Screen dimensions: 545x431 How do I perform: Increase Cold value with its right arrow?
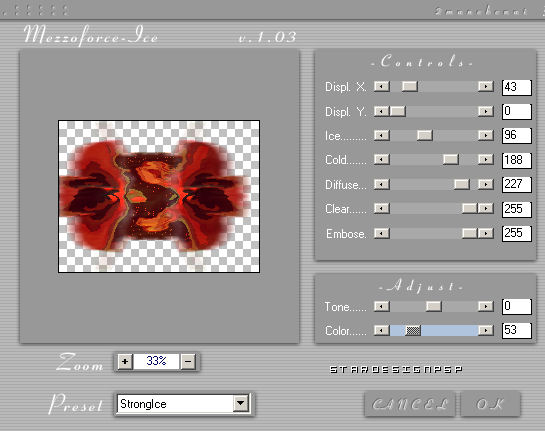tap(486, 160)
